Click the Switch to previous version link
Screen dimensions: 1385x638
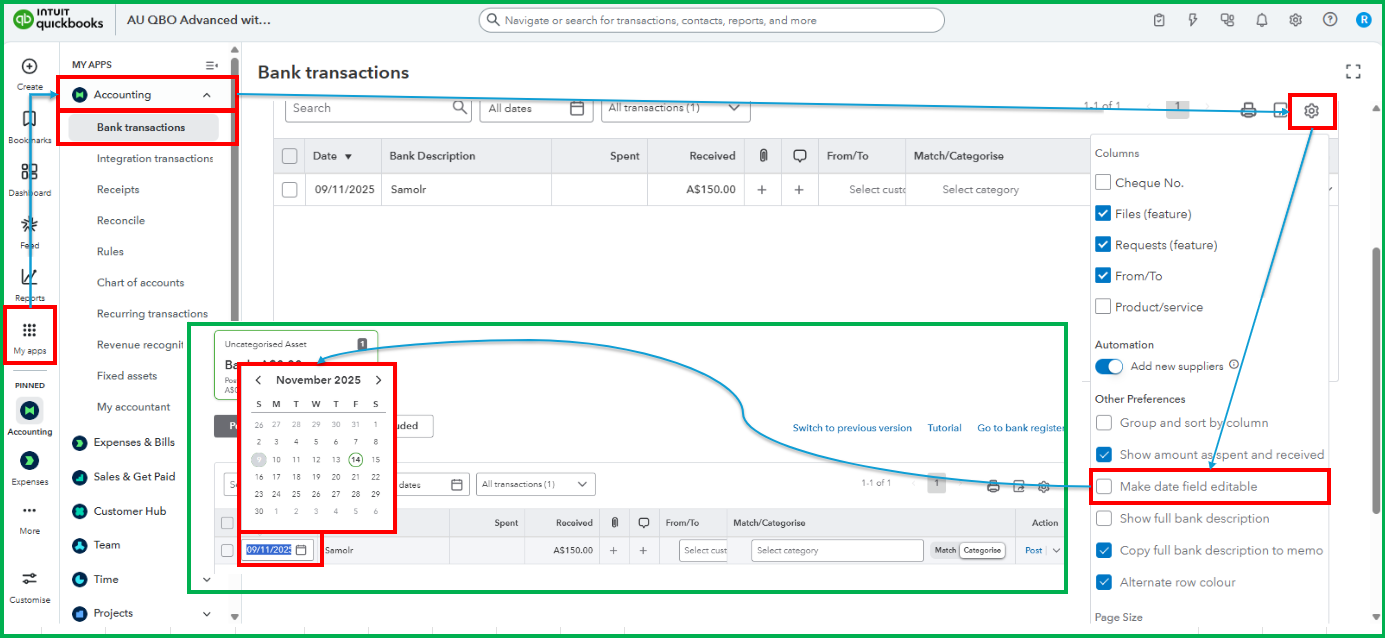[852, 428]
